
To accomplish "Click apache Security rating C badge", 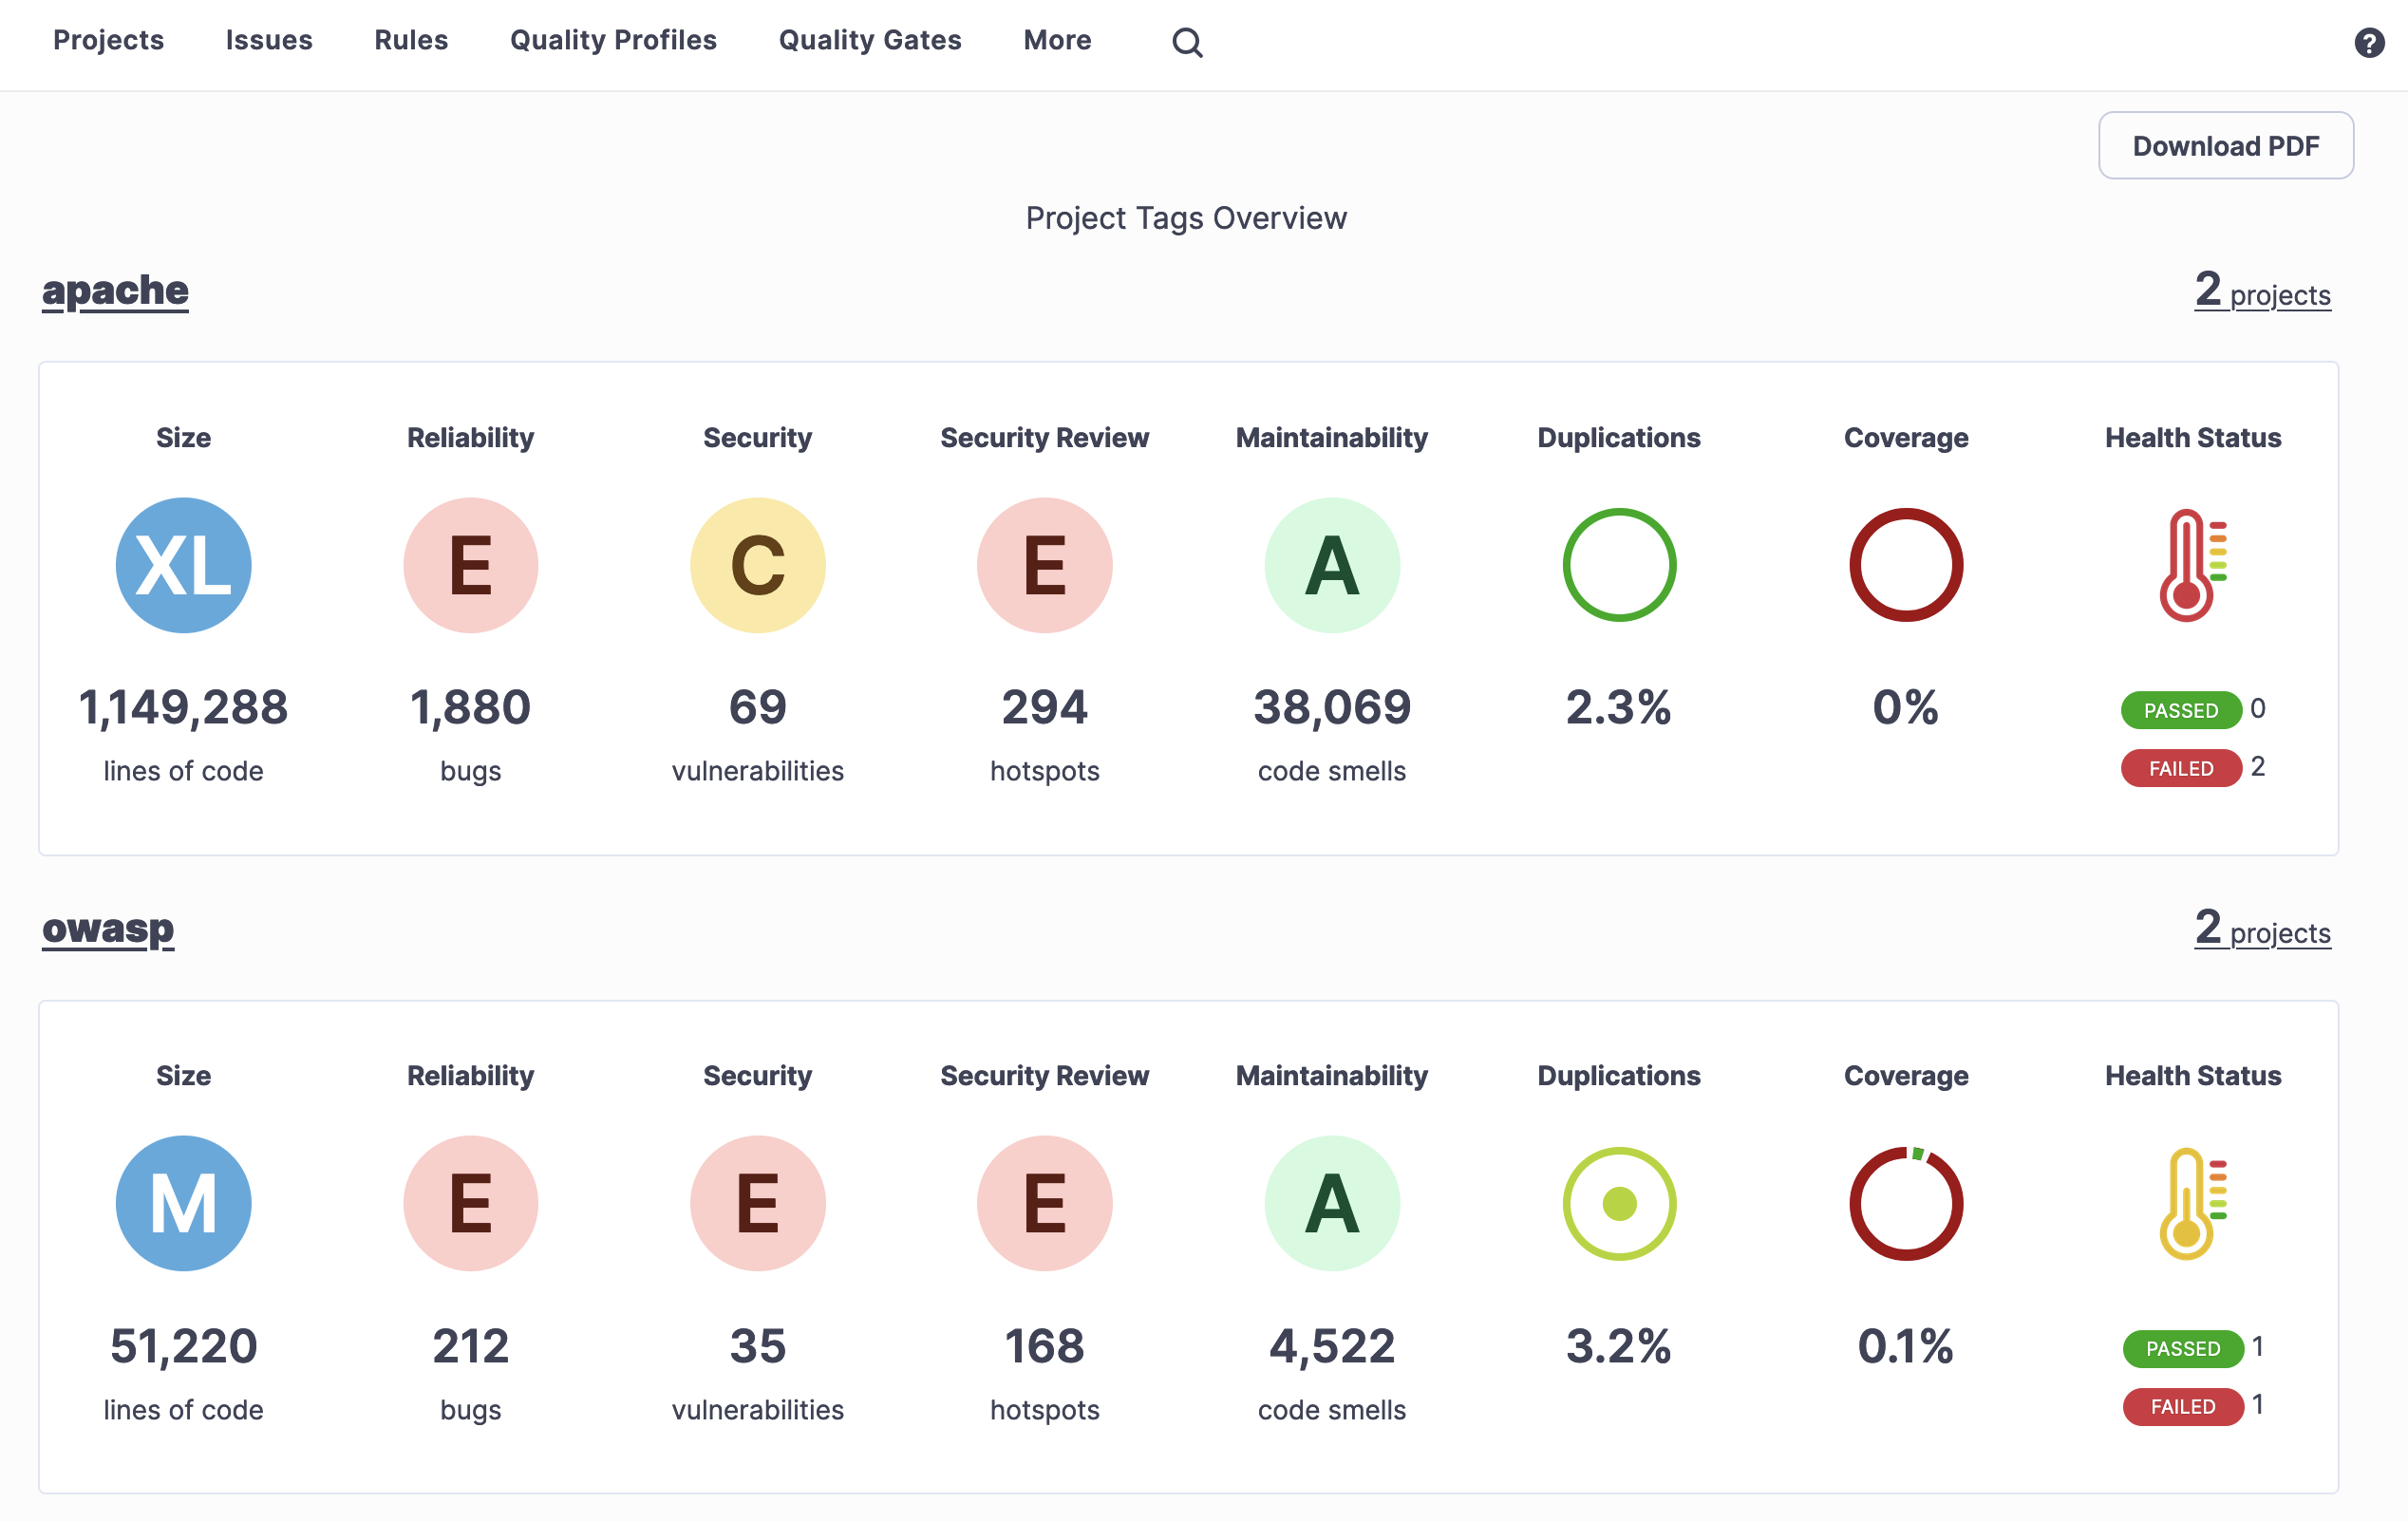I will [757, 565].
